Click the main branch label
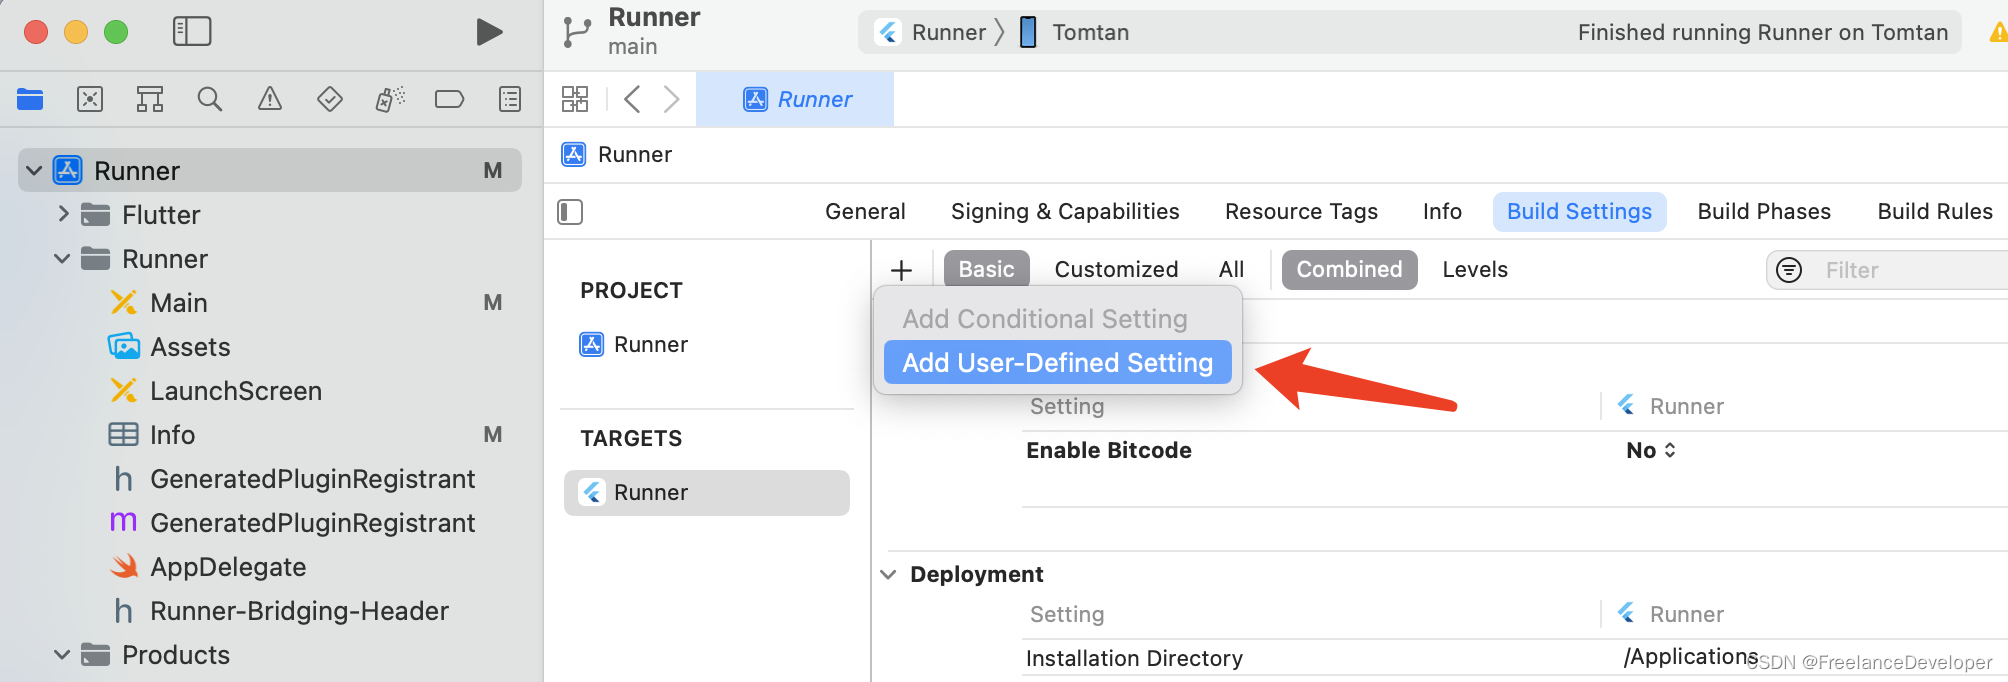Image resolution: width=2008 pixels, height=682 pixels. tap(632, 47)
